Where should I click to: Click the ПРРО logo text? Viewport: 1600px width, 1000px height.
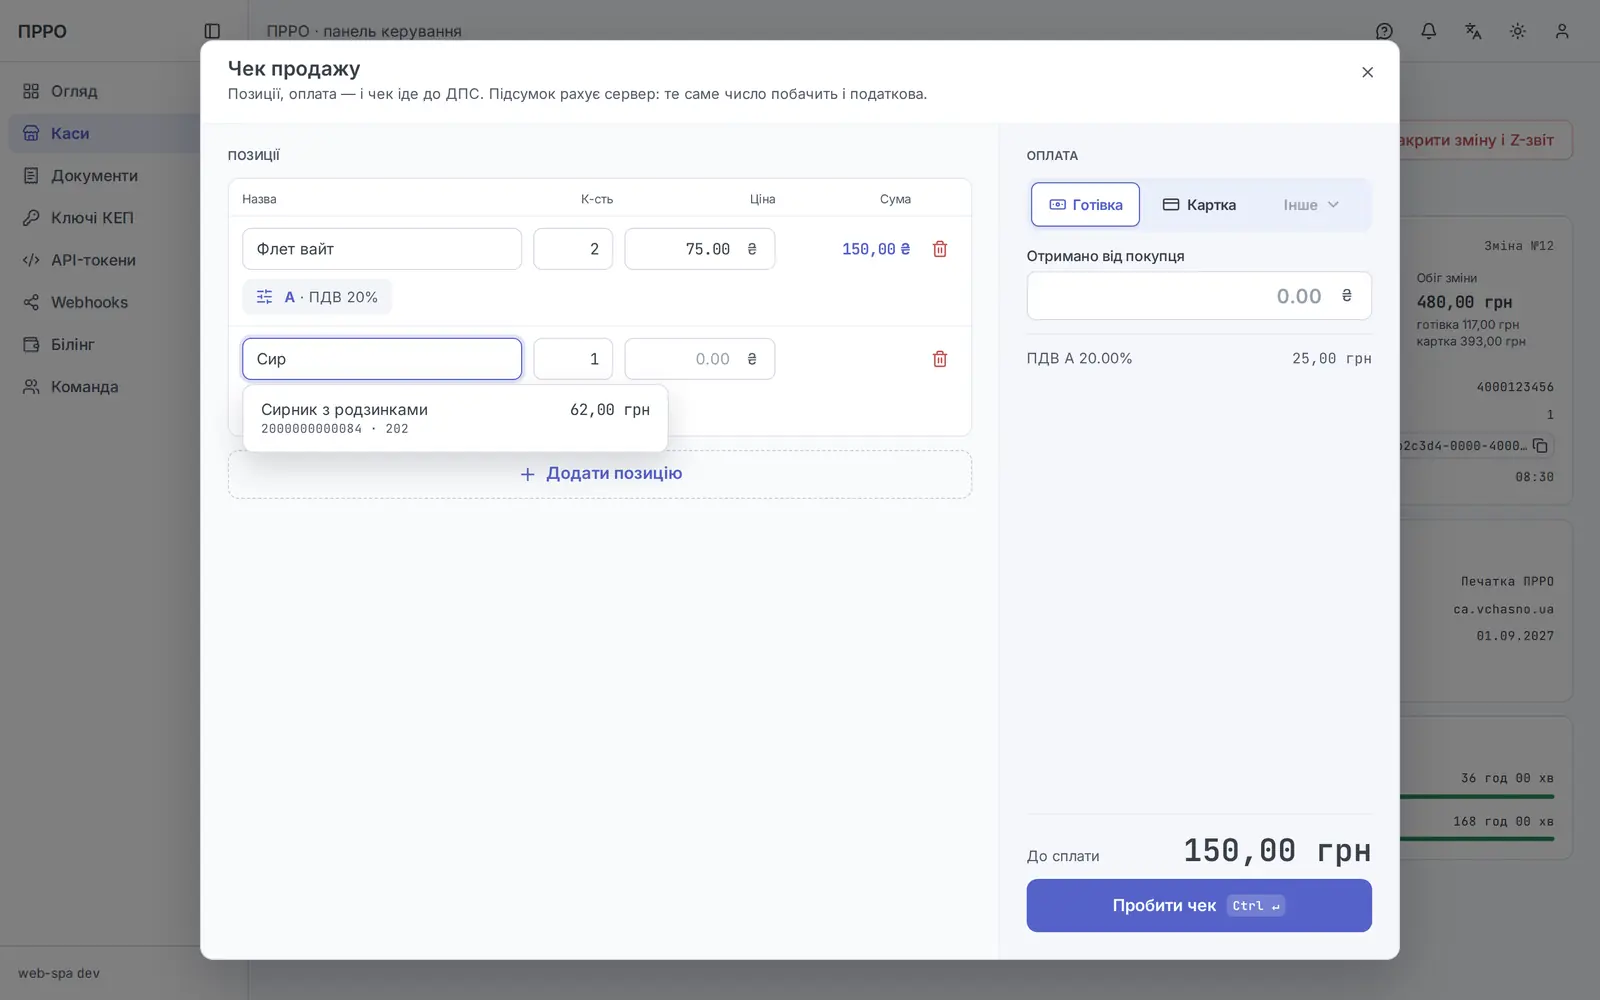click(x=42, y=31)
